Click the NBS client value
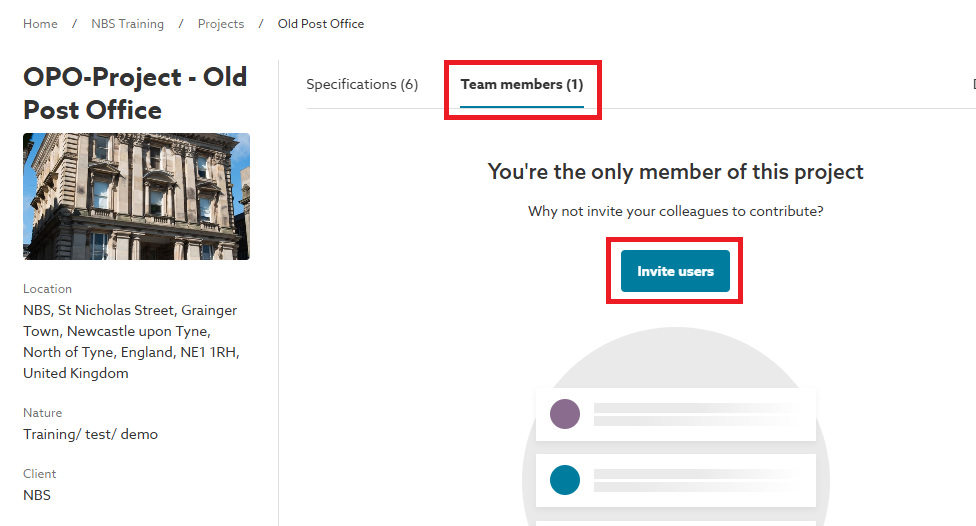The height and width of the screenshot is (526, 976). click(x=37, y=495)
